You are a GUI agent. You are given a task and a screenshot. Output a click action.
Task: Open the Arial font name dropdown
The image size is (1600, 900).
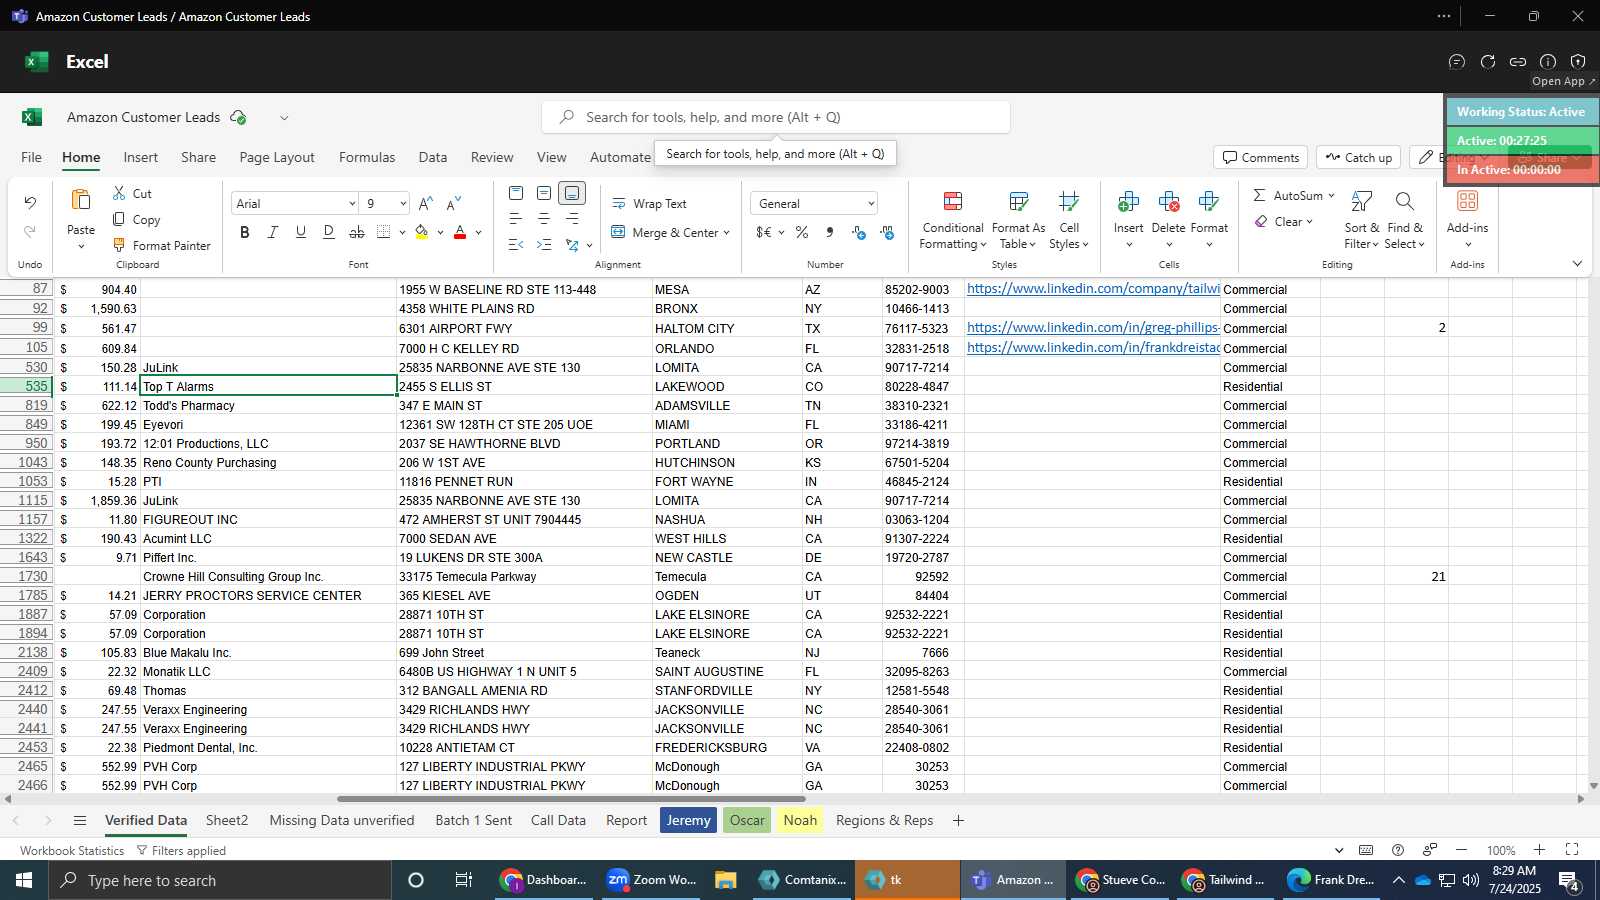351,204
